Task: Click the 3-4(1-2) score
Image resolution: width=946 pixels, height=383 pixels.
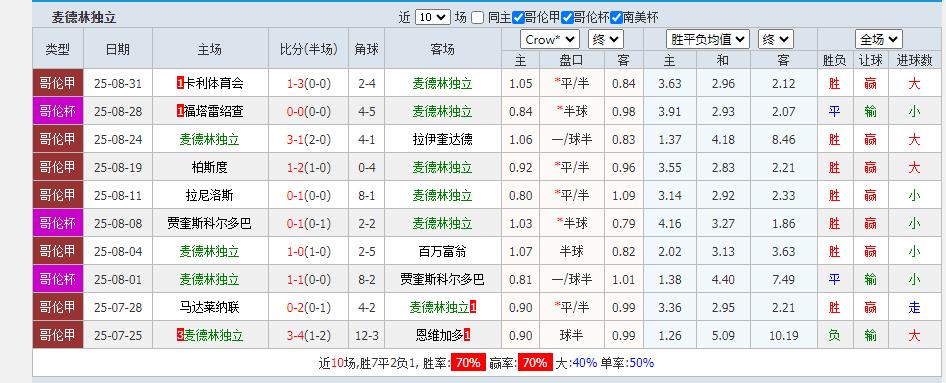Action: tap(309, 335)
